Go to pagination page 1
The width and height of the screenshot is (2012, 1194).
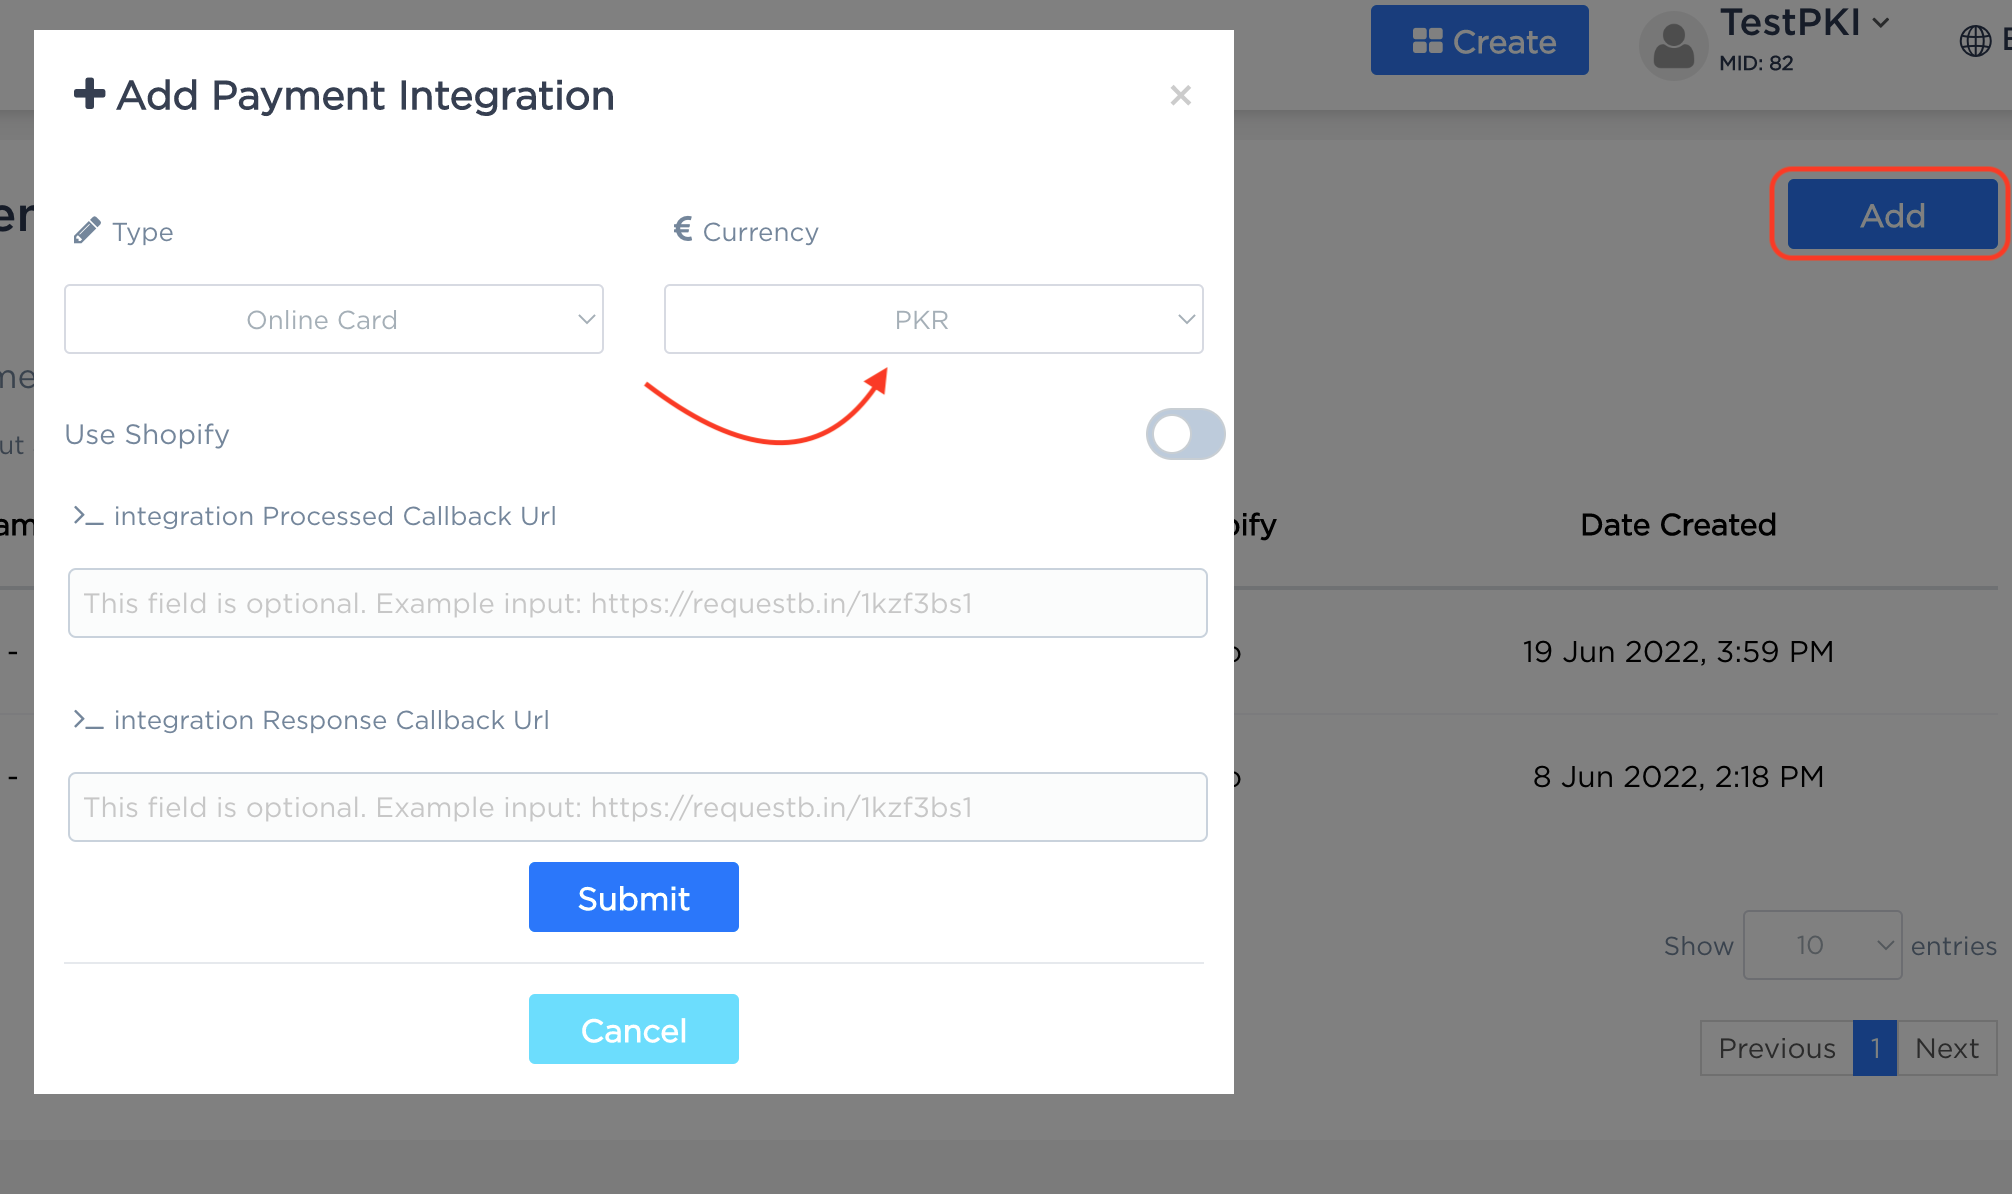1875,1048
